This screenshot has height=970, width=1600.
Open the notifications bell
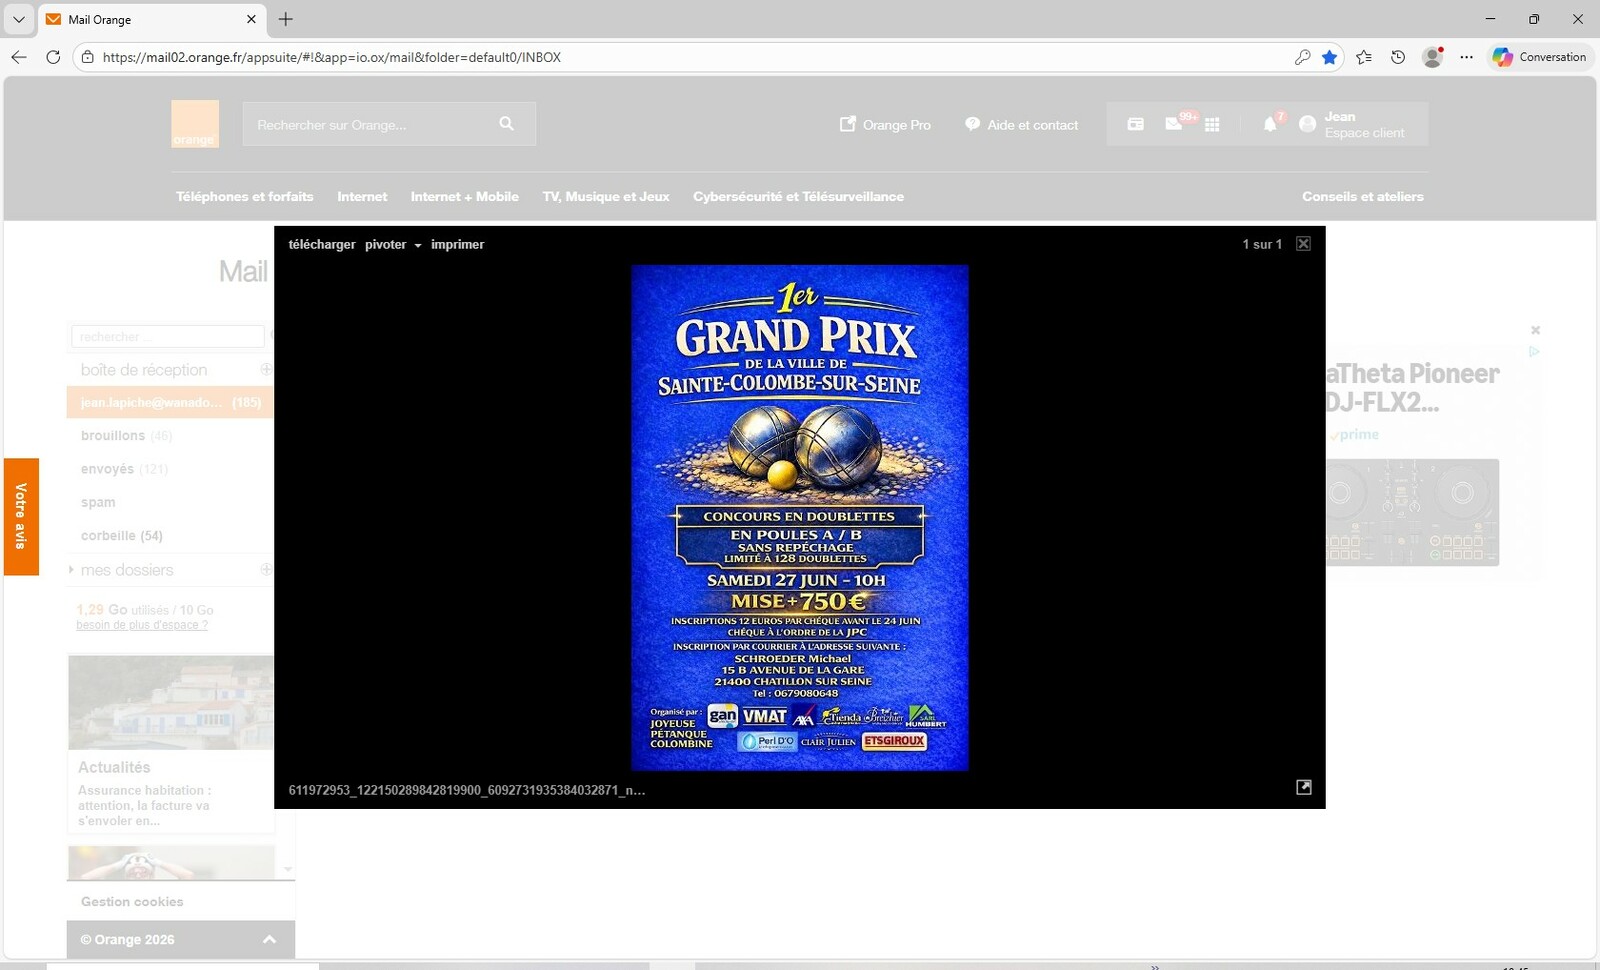coord(1270,124)
